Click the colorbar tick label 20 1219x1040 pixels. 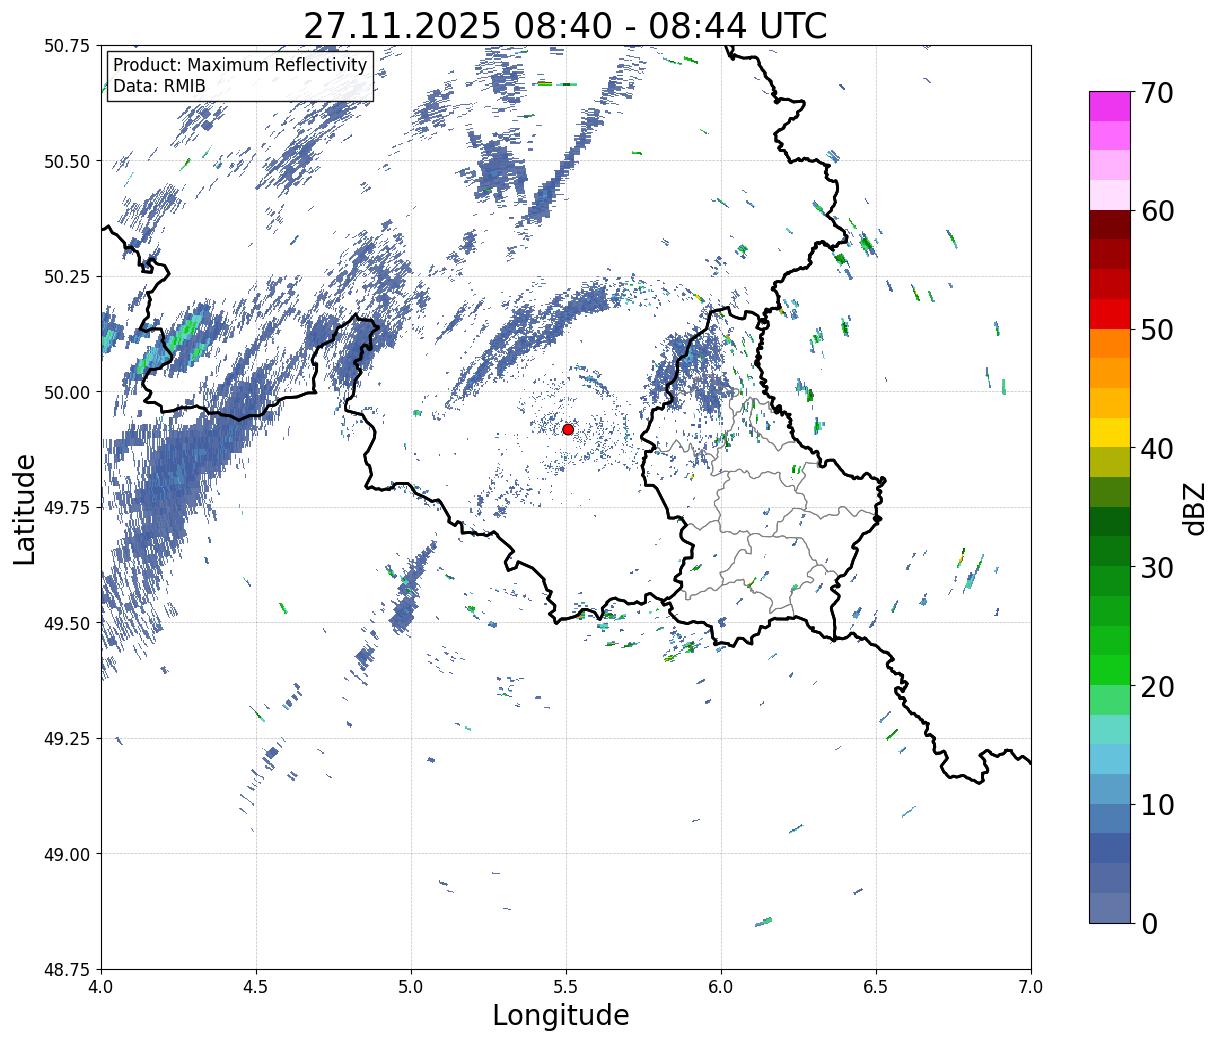[1158, 686]
